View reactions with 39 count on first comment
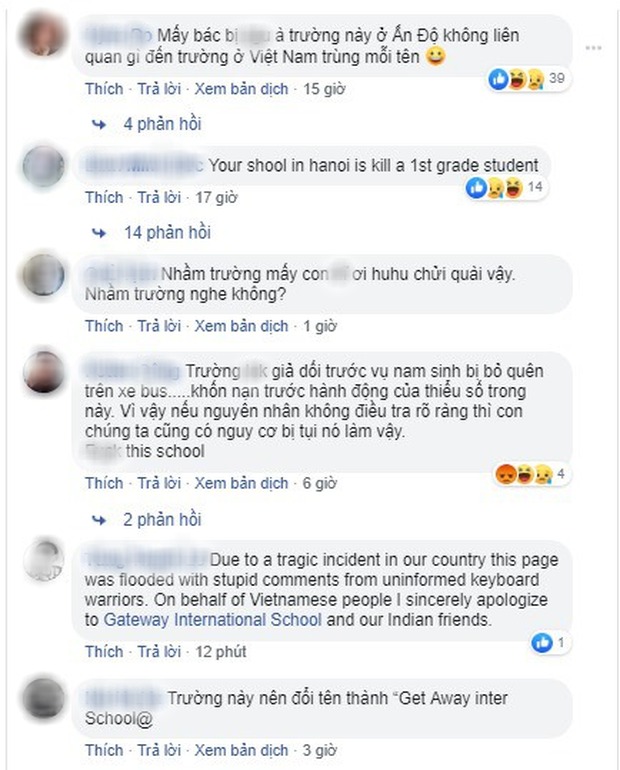This screenshot has height=770, width=620. pos(529,79)
